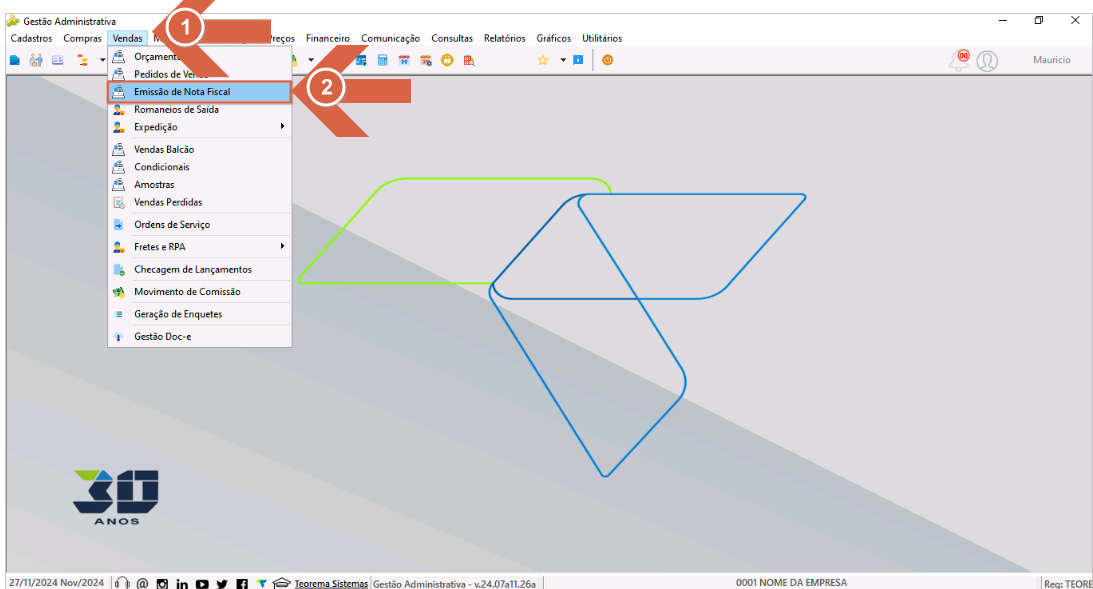Viewport: 1093px width, 589px height.
Task: Select Gestão Doc-e menu entry
Action: tap(199, 336)
